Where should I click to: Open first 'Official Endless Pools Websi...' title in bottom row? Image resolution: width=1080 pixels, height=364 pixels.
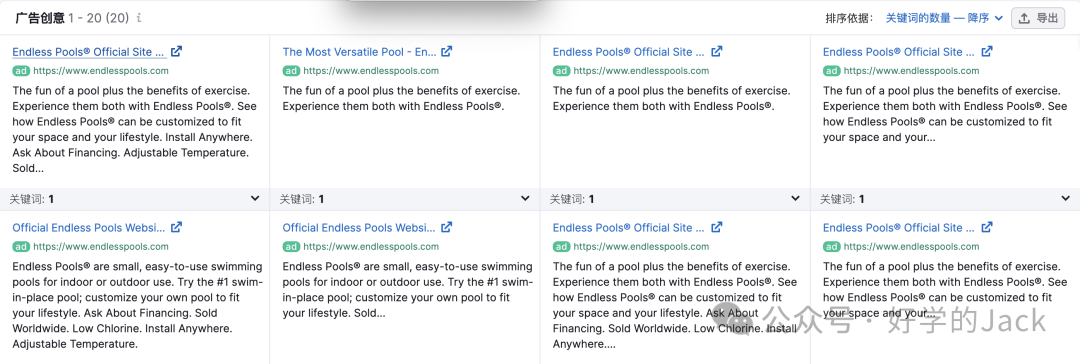89,228
